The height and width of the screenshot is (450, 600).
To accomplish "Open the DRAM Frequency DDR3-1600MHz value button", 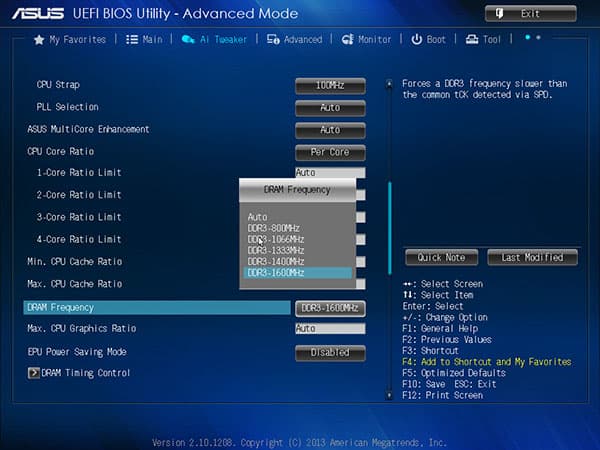I will pyautogui.click(x=330, y=308).
